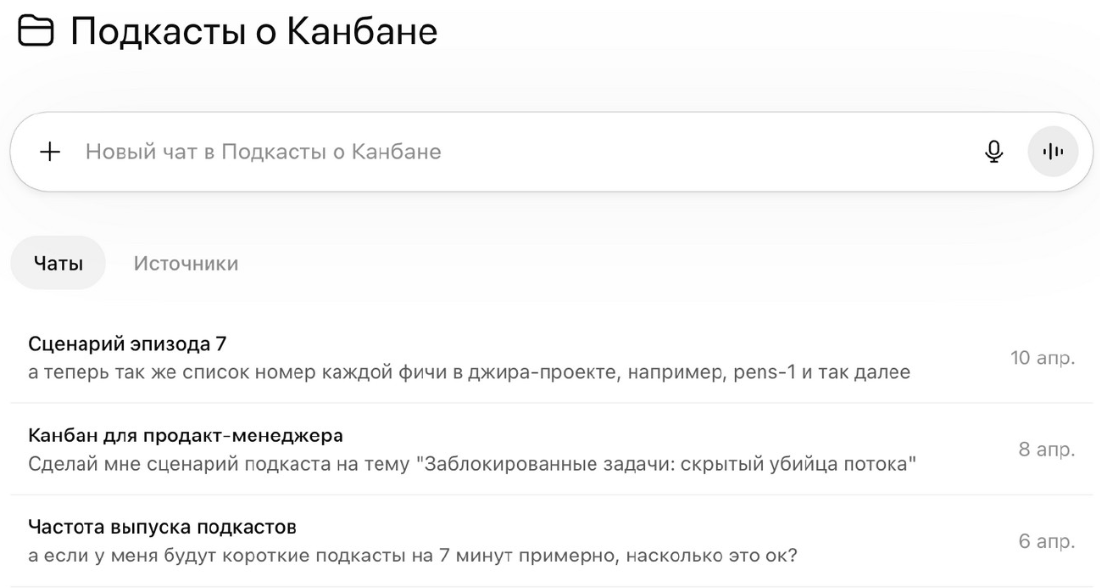This screenshot has height=588, width=1100.
Task: Click the 10 апр. date label
Action: (1042, 358)
